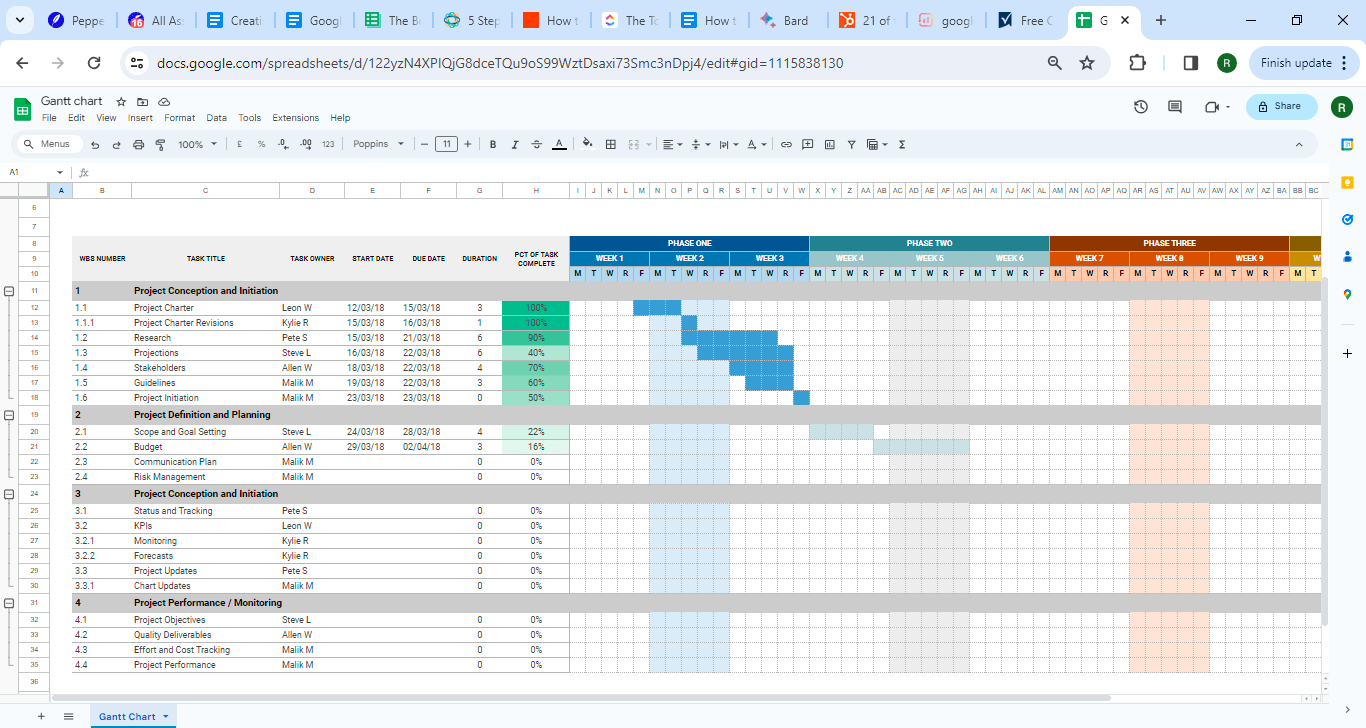
Task: Open more number formats (123)
Action: (x=328, y=144)
